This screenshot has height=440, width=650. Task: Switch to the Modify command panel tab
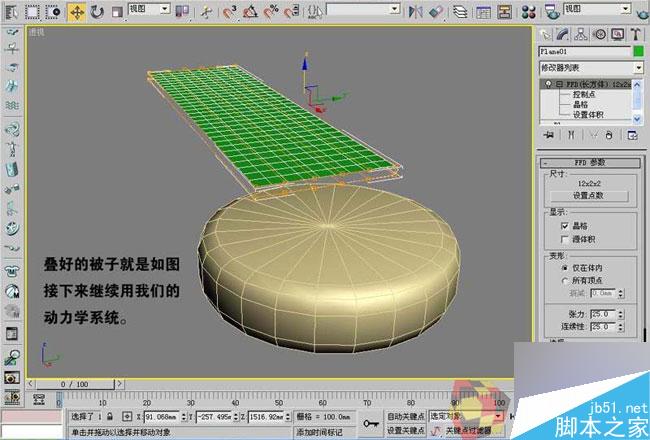[x=563, y=34]
